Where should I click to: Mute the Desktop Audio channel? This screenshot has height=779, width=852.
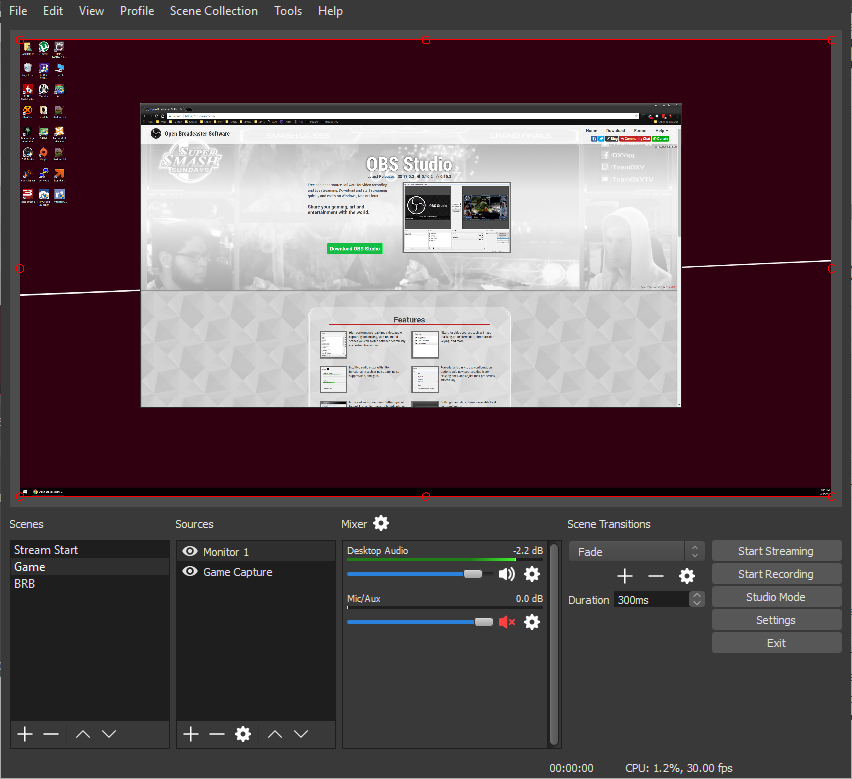click(x=506, y=574)
